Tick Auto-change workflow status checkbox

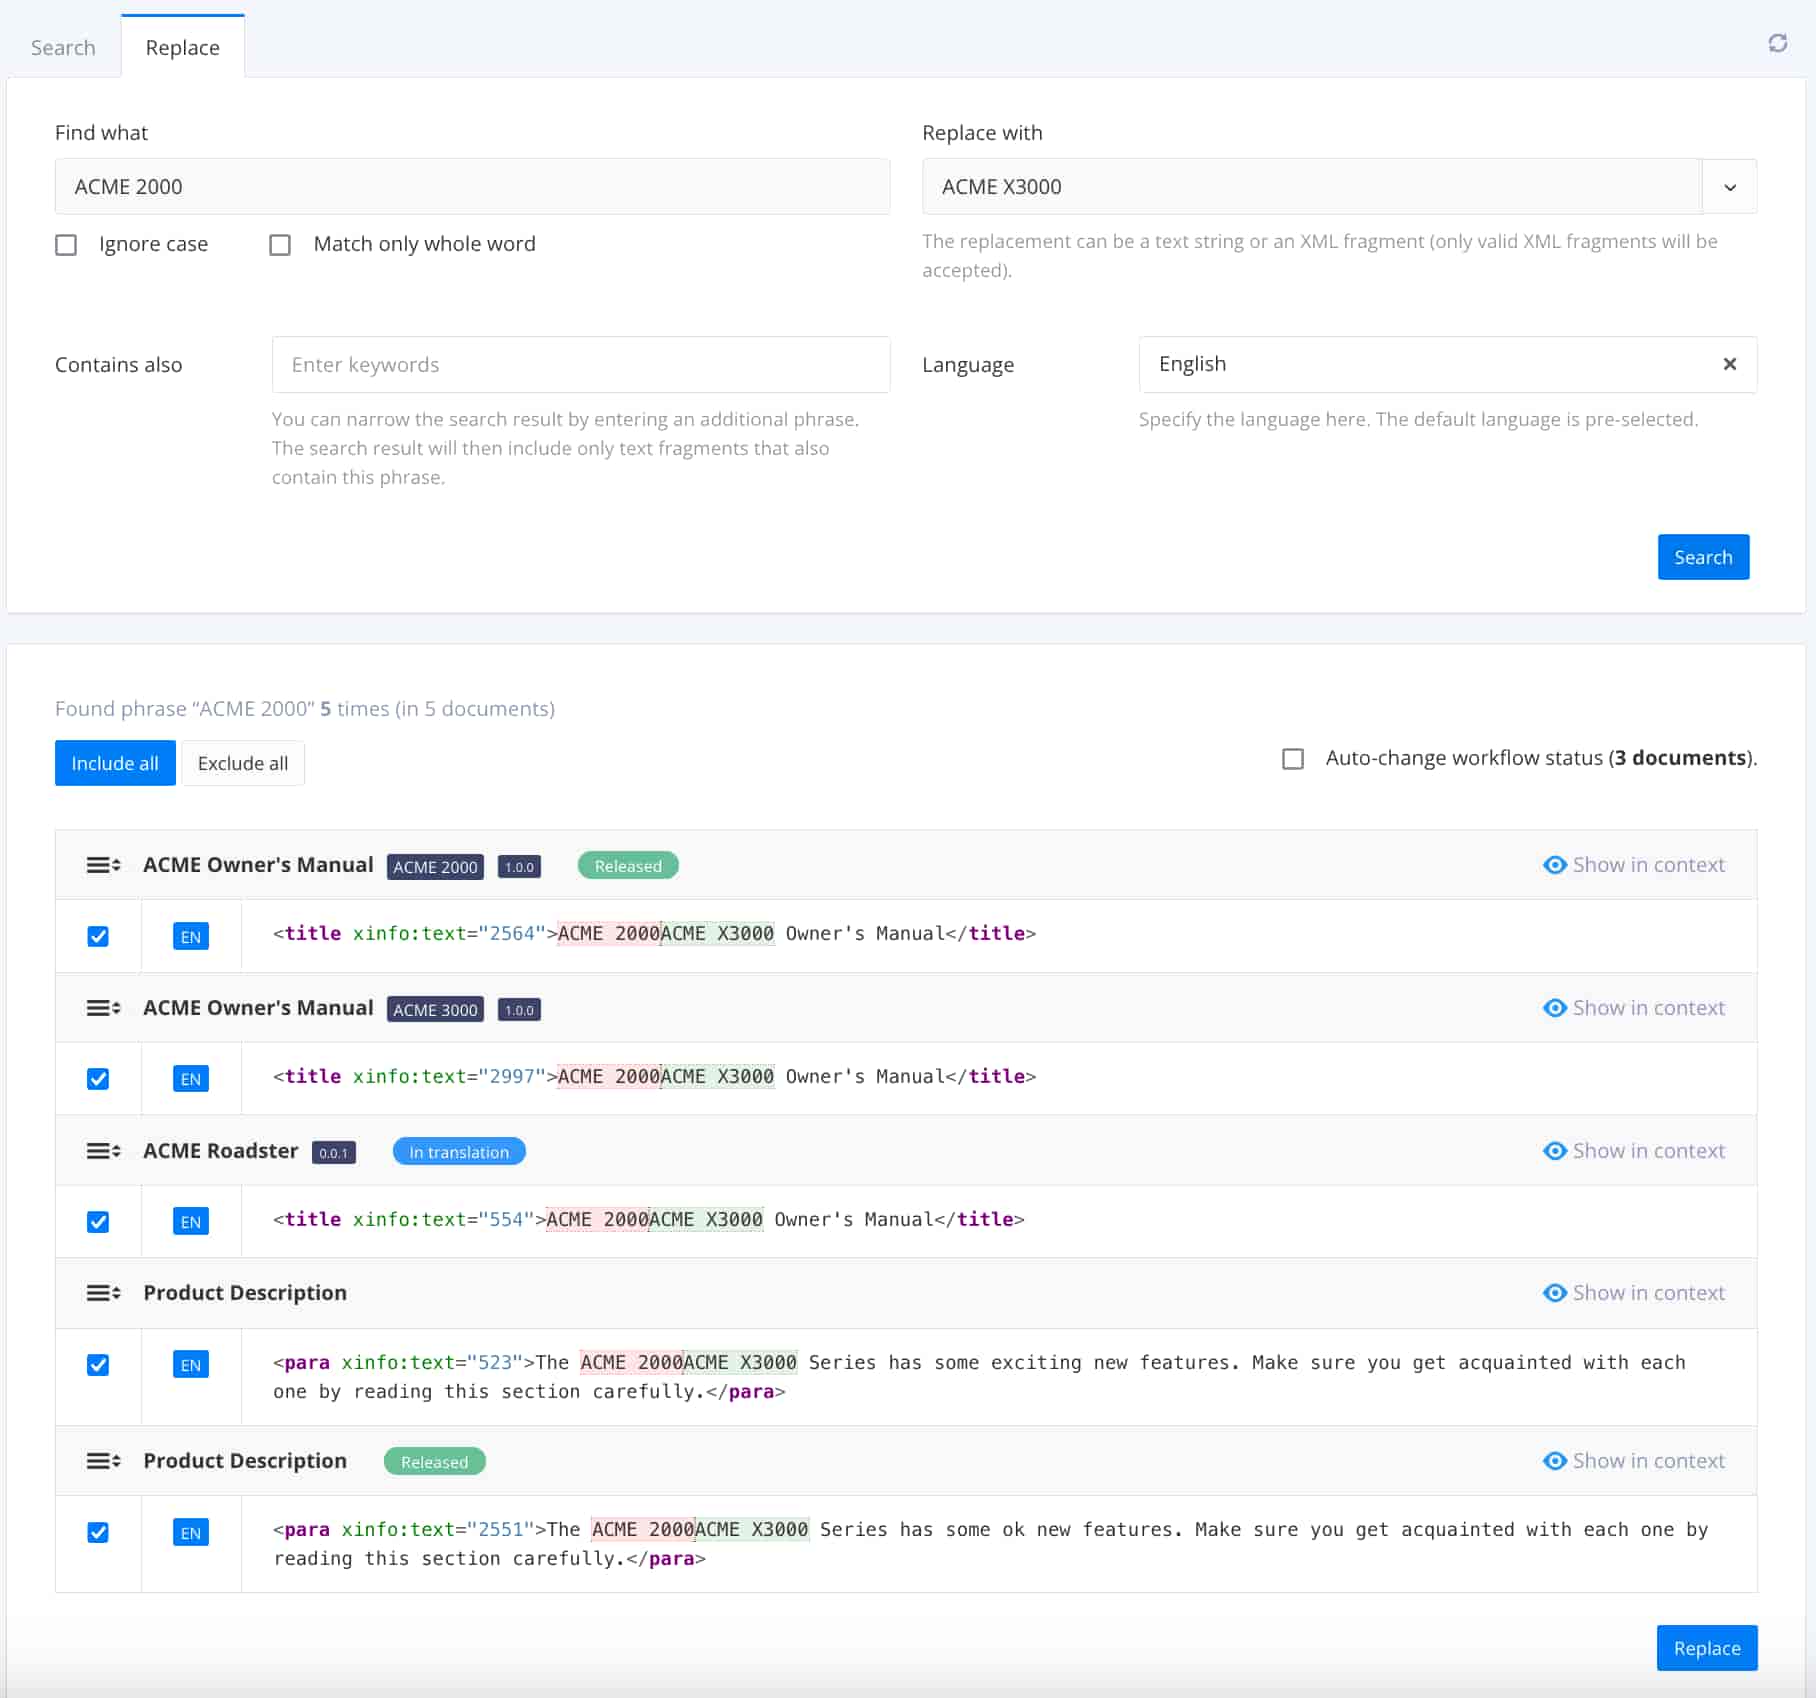point(1292,759)
